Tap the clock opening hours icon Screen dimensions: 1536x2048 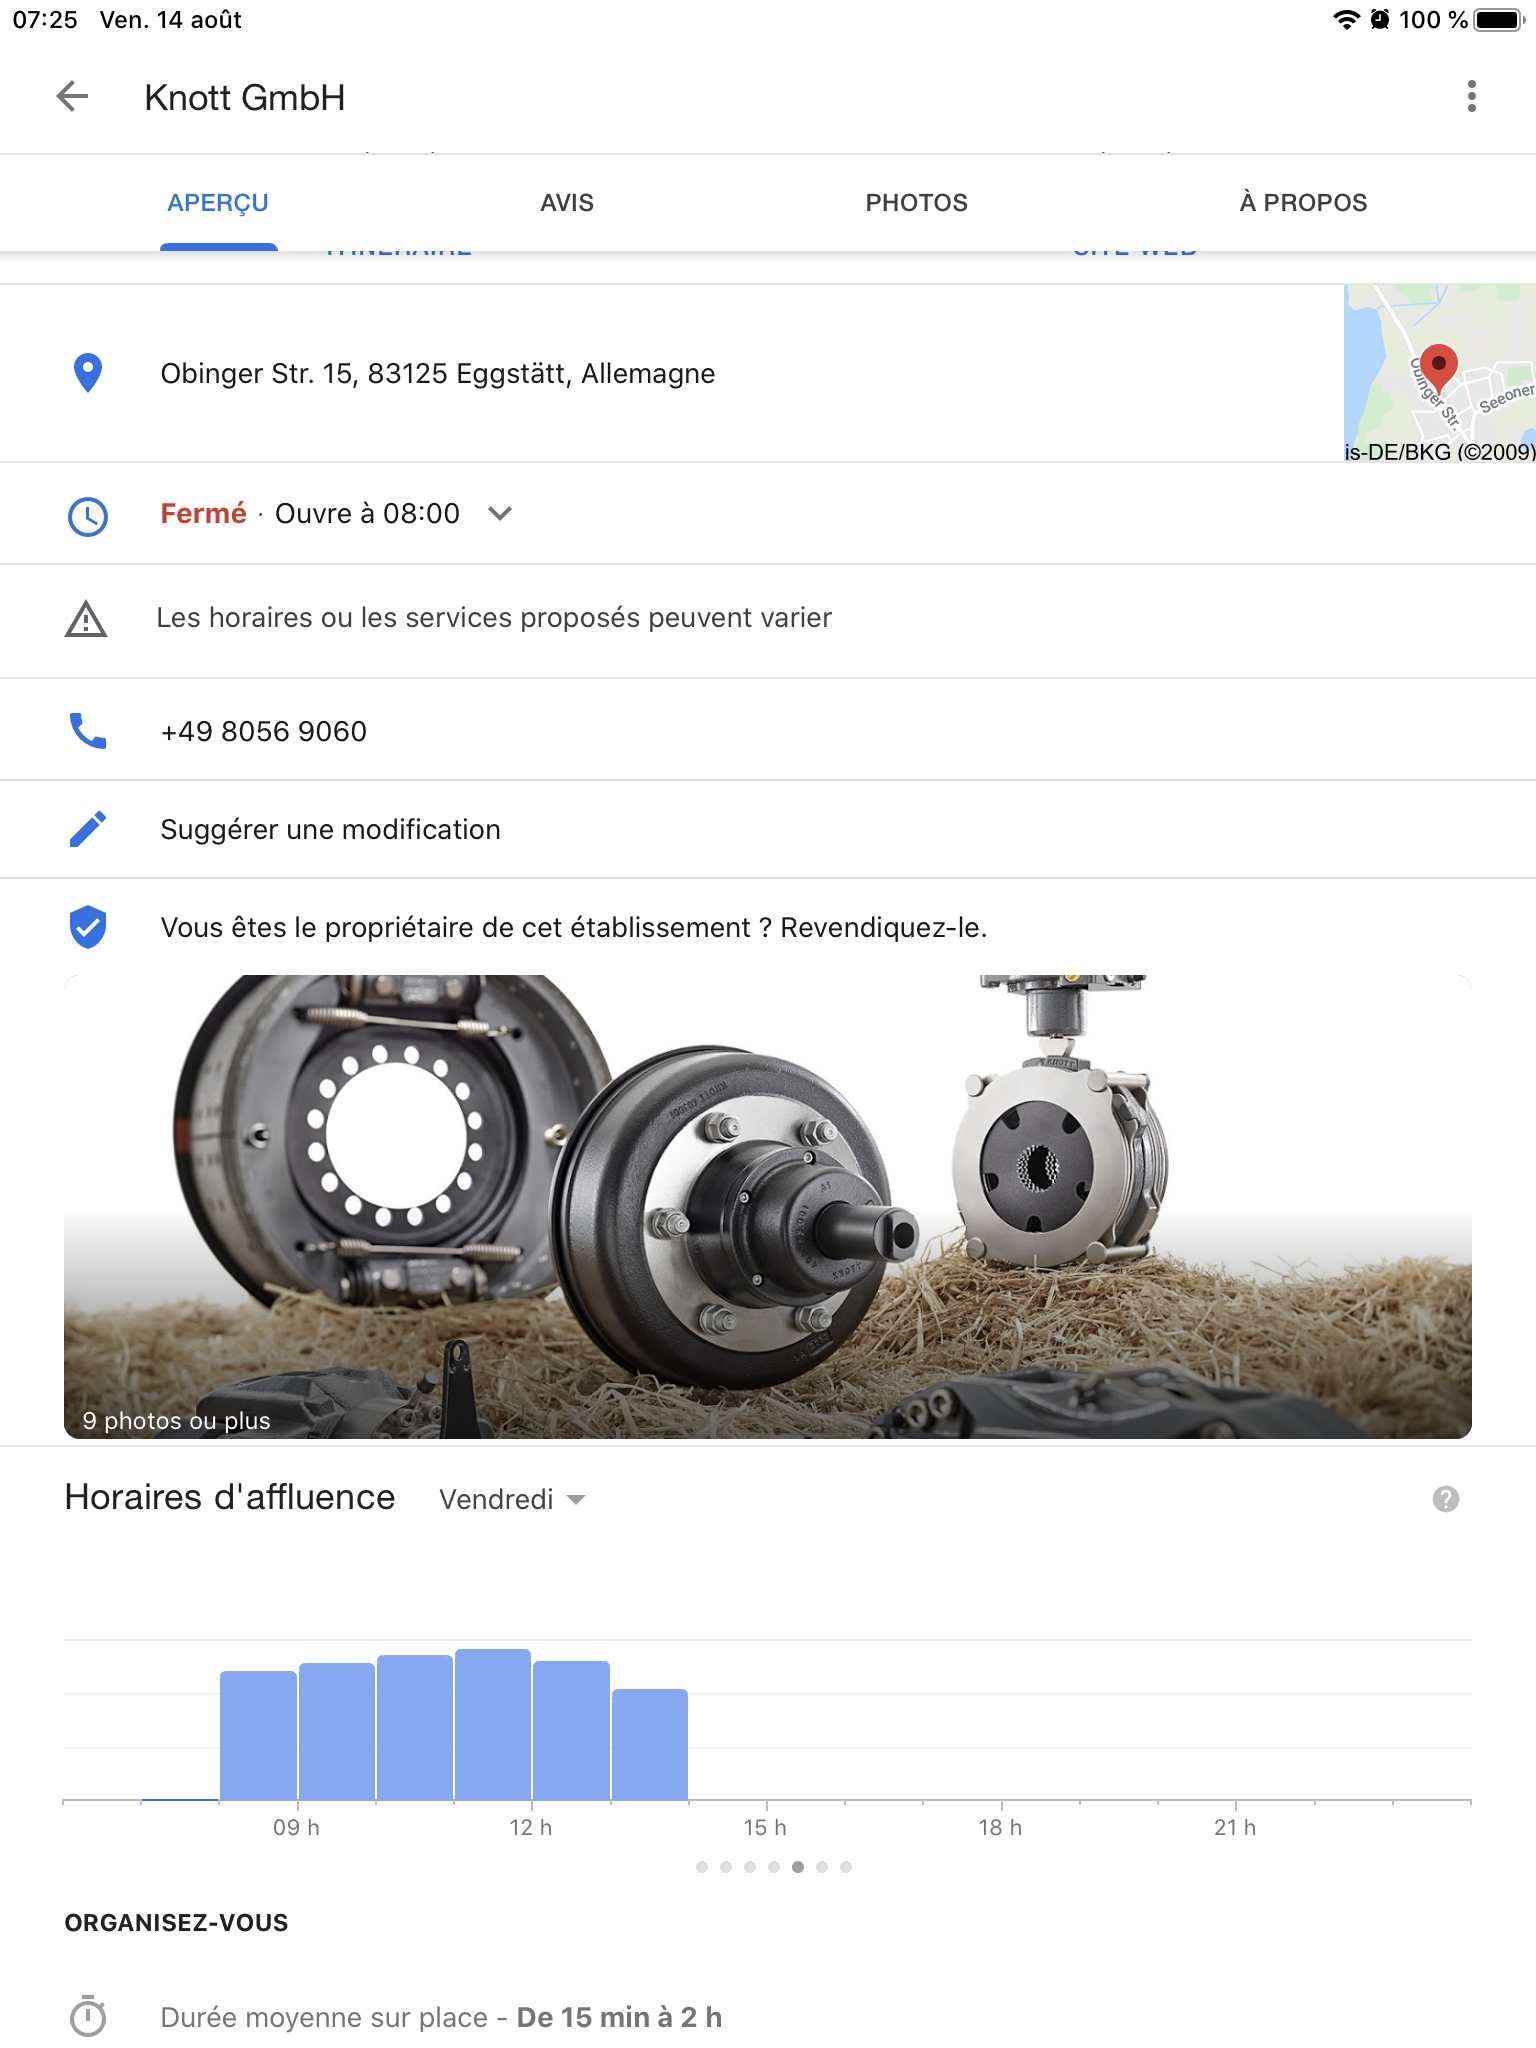point(88,516)
